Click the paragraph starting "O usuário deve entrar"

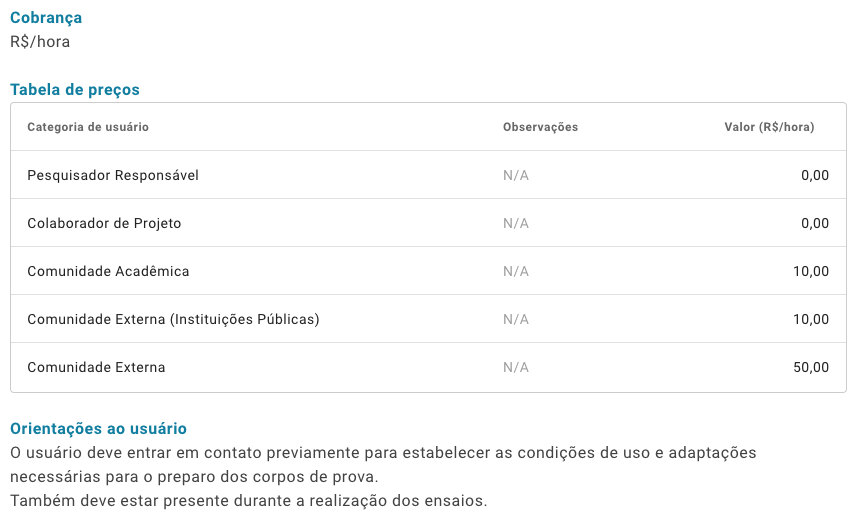[383, 465]
